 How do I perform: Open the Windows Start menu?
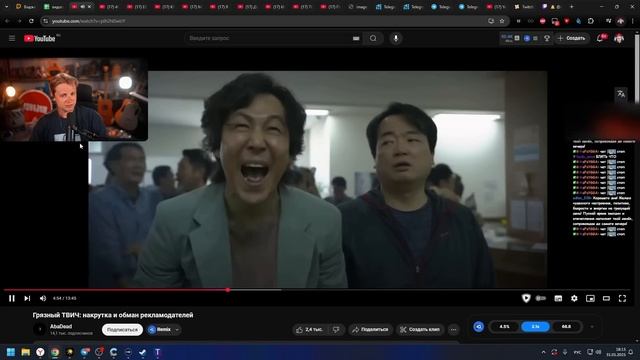coord(11,352)
